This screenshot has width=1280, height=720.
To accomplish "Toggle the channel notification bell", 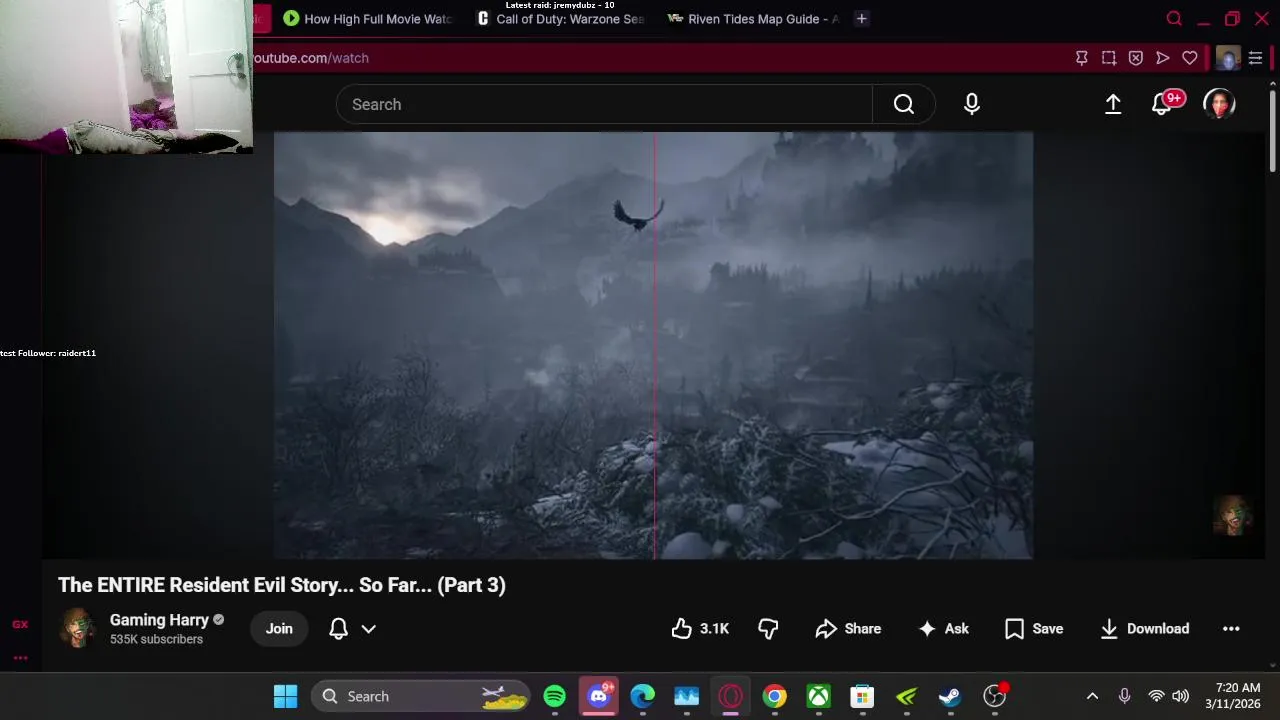I will [x=339, y=628].
